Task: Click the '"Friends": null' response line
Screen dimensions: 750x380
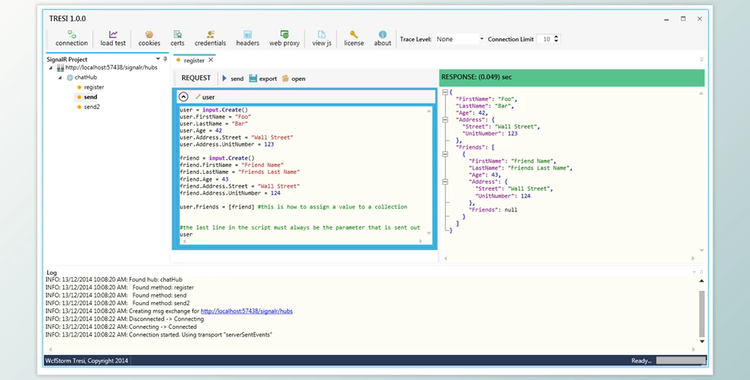Action: 493,210
